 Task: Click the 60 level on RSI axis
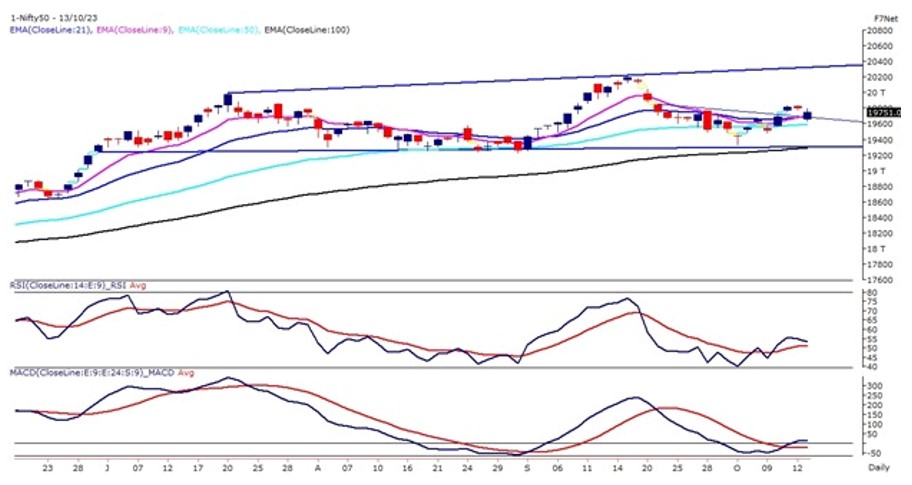coord(872,329)
